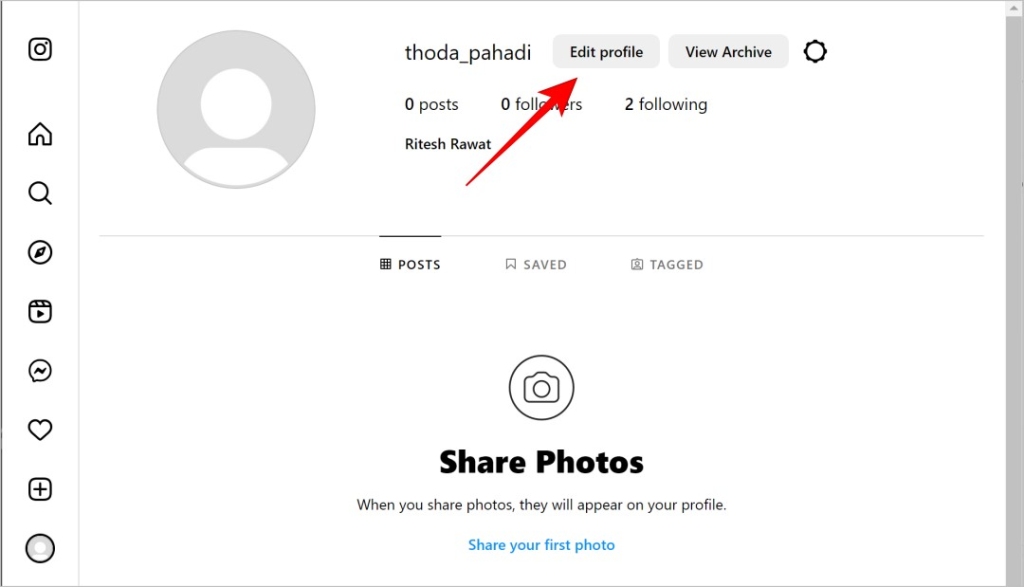This screenshot has width=1024, height=587.
Task: Switch to the SAVED tab
Action: pos(536,264)
